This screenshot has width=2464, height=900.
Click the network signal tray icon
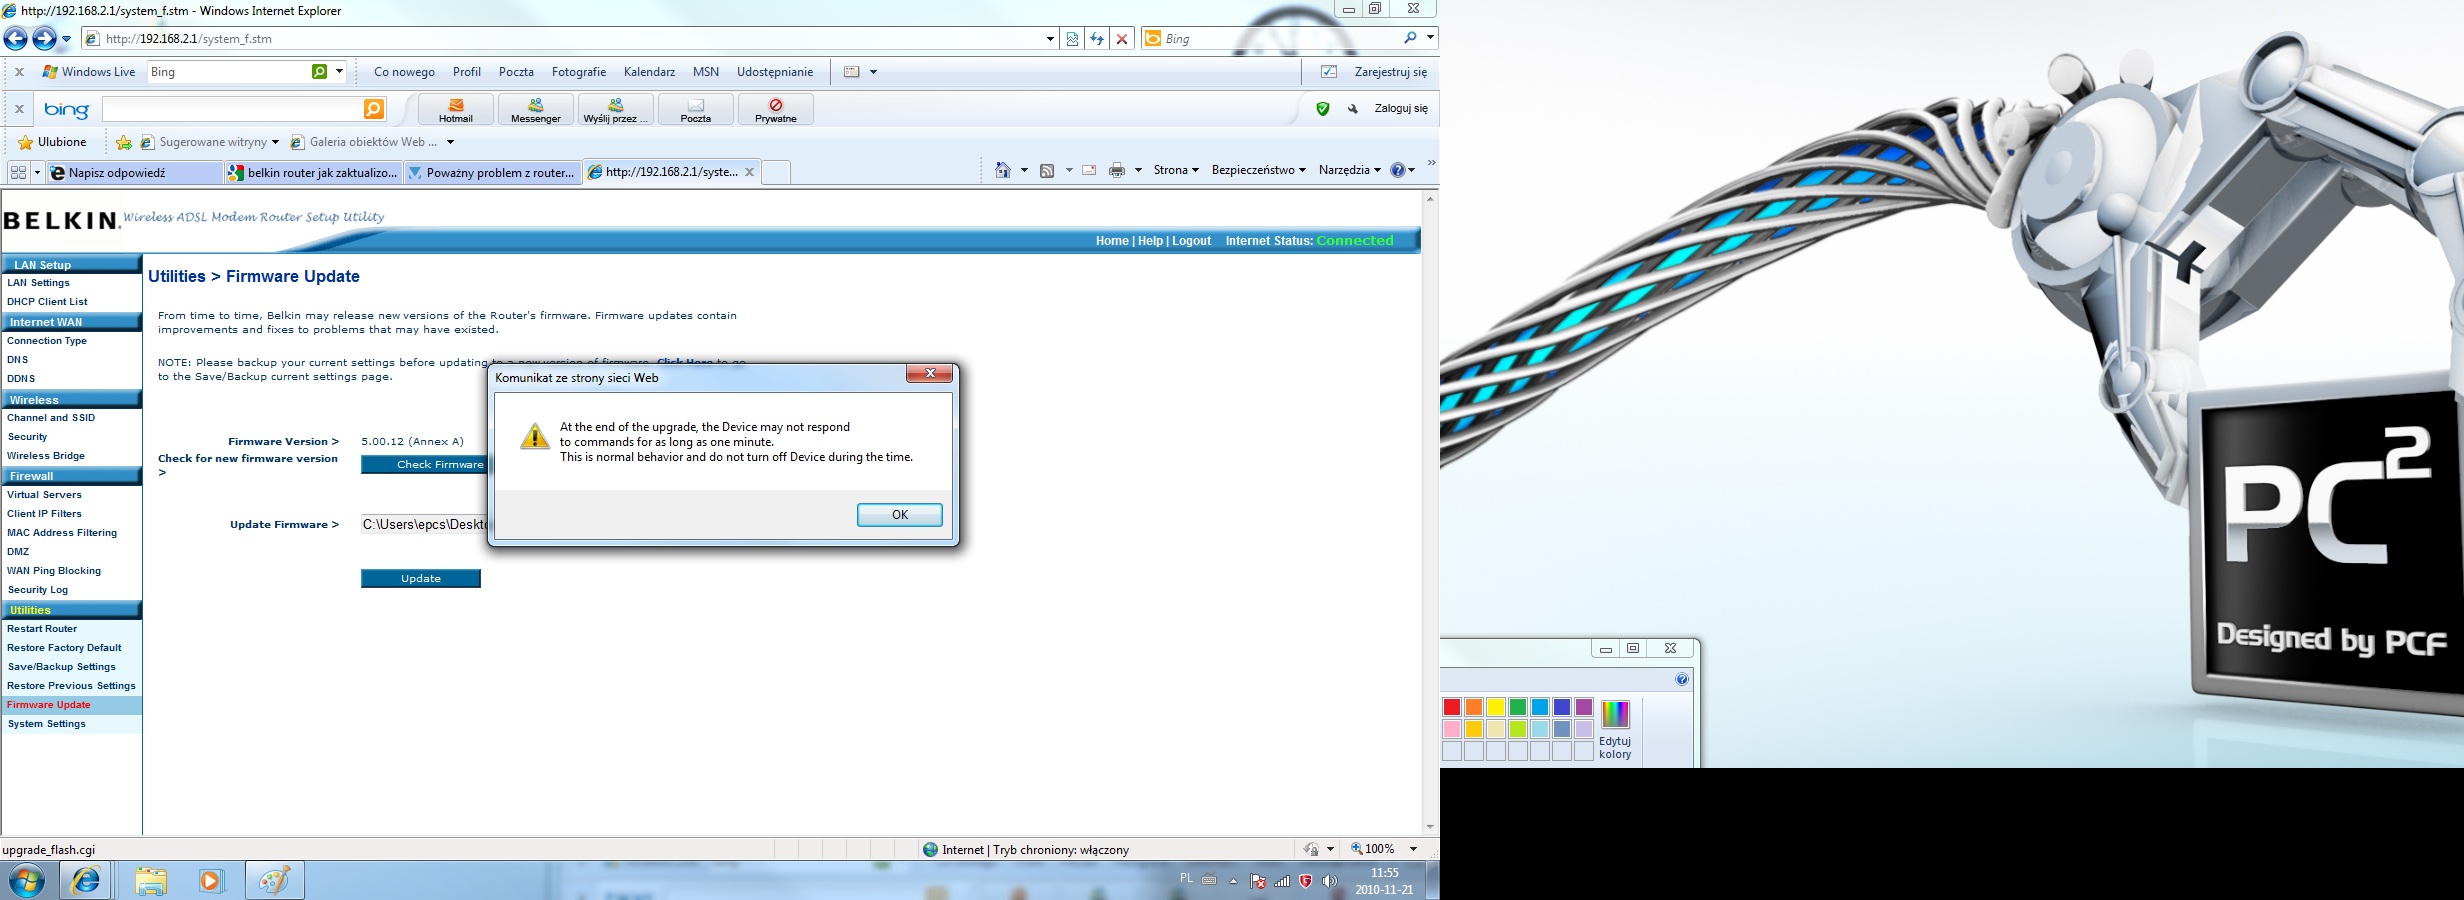[1282, 881]
